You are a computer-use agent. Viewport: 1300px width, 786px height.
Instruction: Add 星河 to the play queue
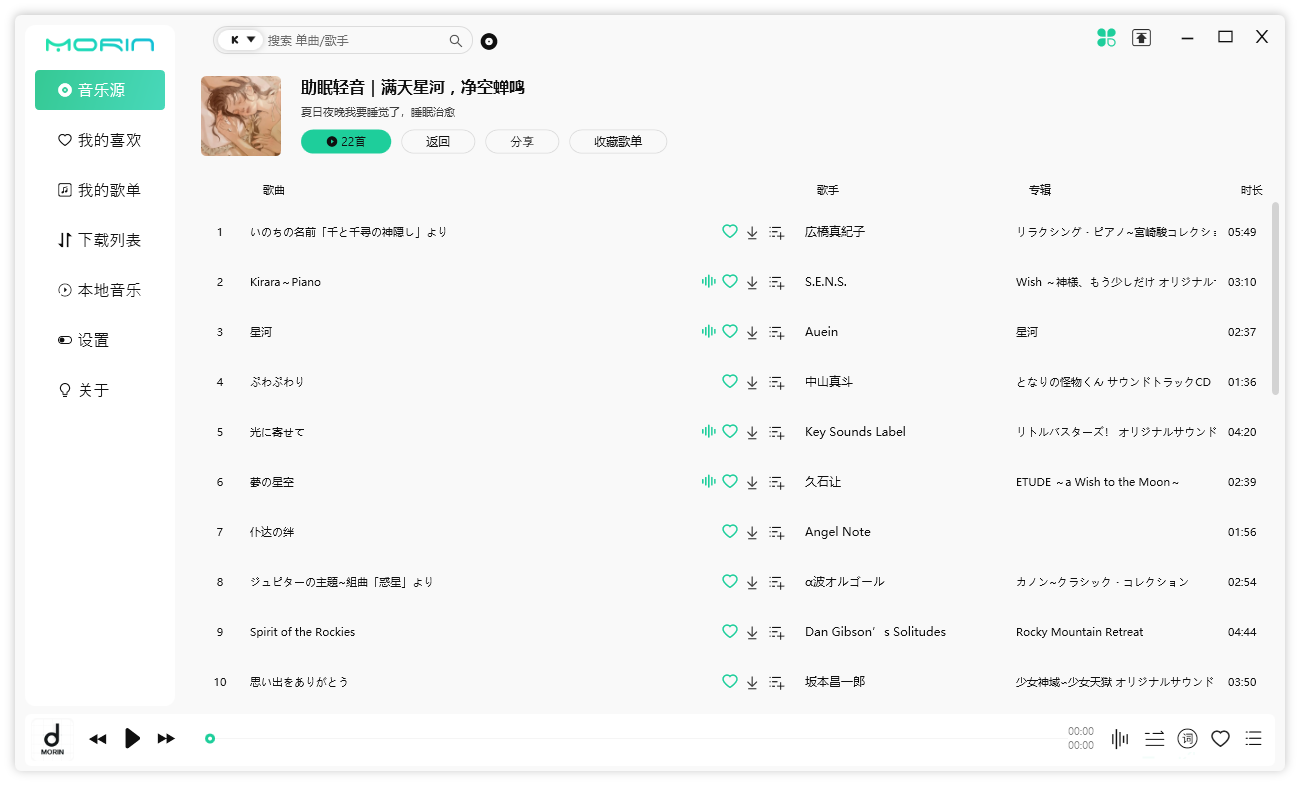click(x=776, y=331)
